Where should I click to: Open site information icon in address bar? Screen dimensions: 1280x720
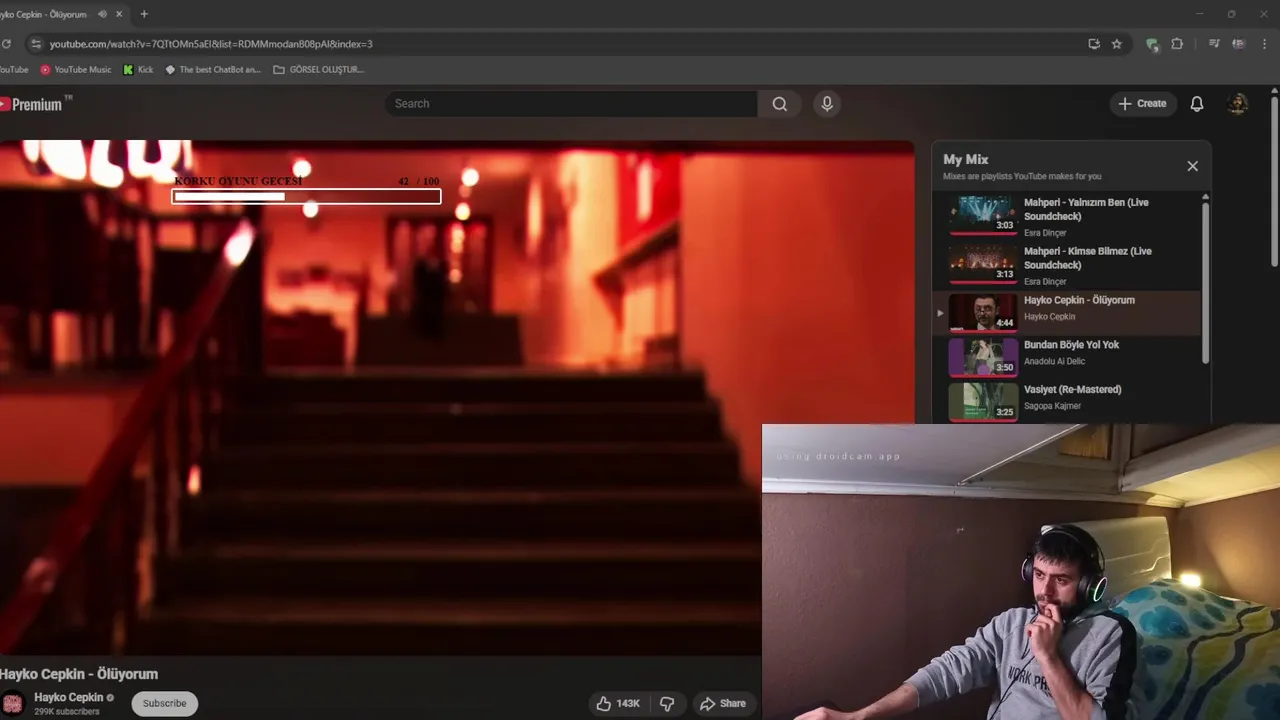click(36, 44)
